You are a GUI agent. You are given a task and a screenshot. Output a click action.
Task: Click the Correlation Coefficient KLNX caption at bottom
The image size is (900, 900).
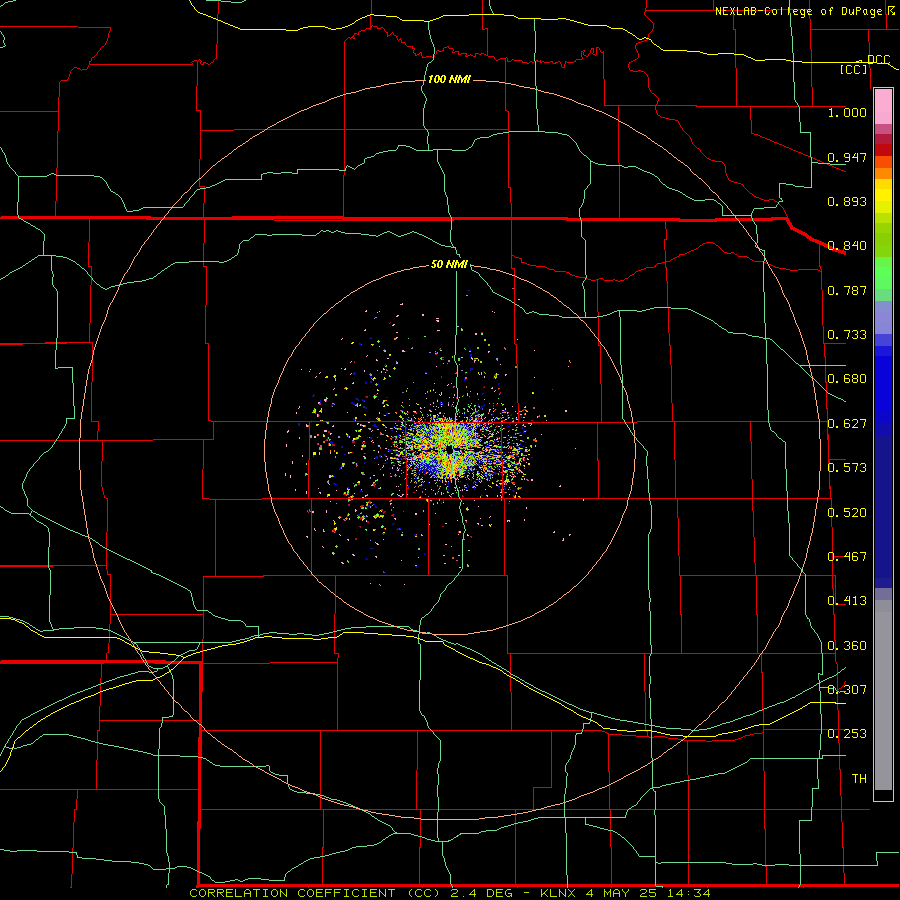(x=450, y=893)
